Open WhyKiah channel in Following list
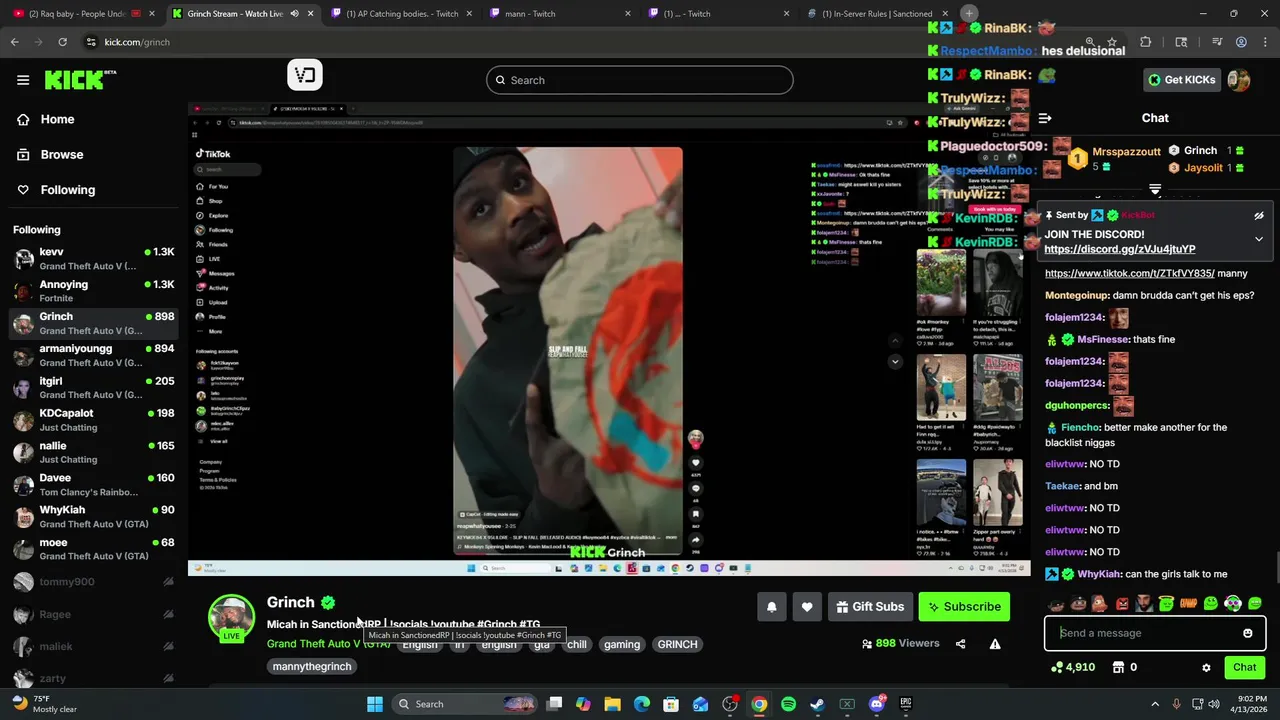Image resolution: width=1280 pixels, height=720 pixels. click(95, 516)
